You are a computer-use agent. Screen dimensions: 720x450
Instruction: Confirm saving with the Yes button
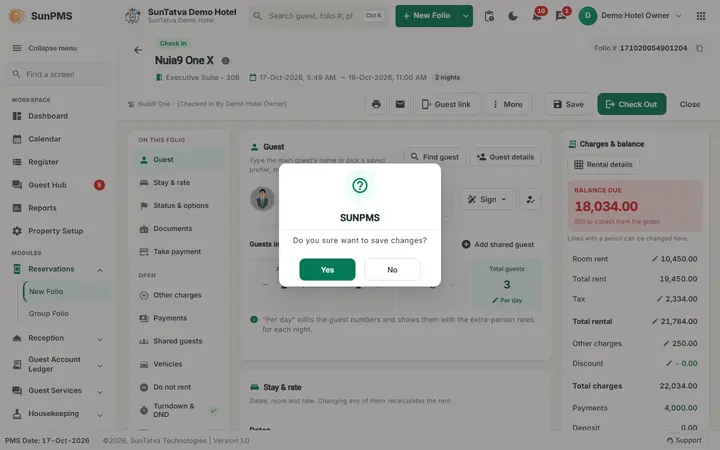[327, 270]
